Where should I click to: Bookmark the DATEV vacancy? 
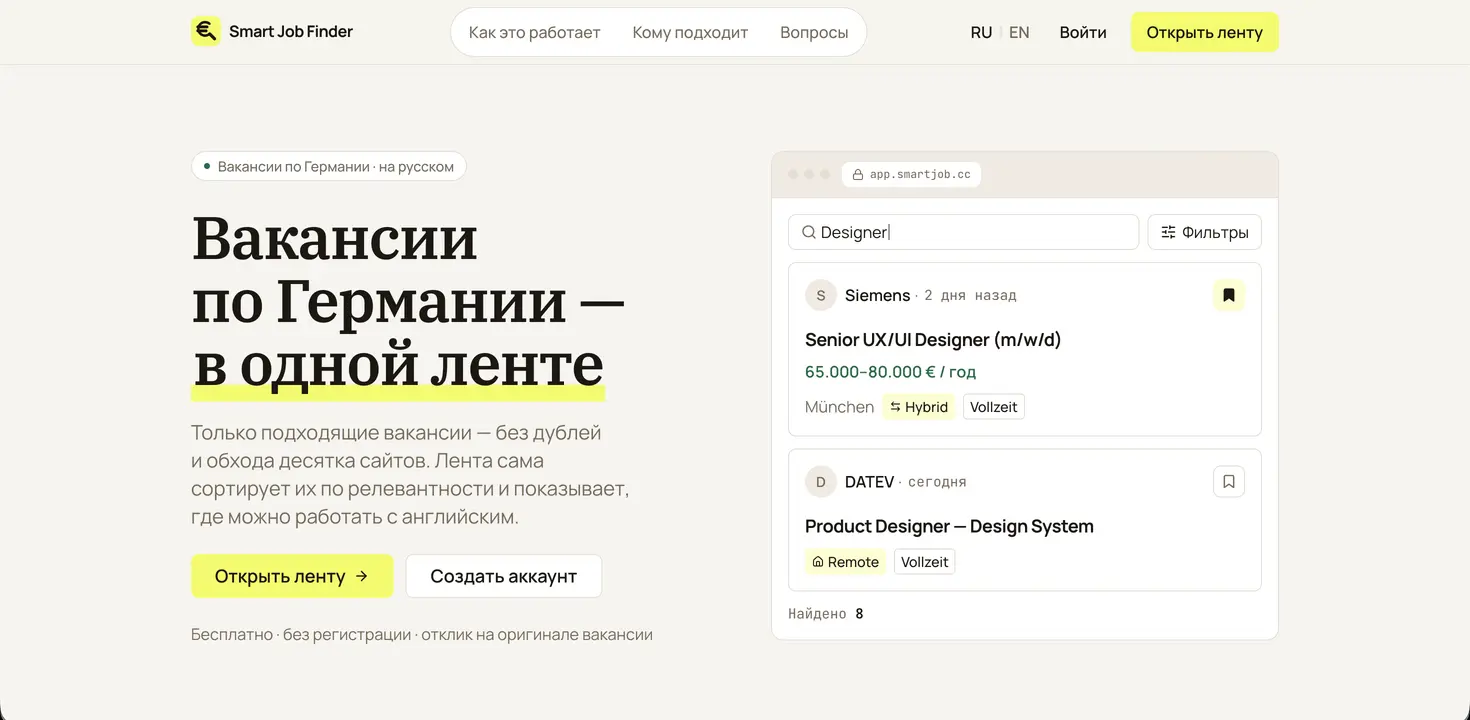(1229, 482)
